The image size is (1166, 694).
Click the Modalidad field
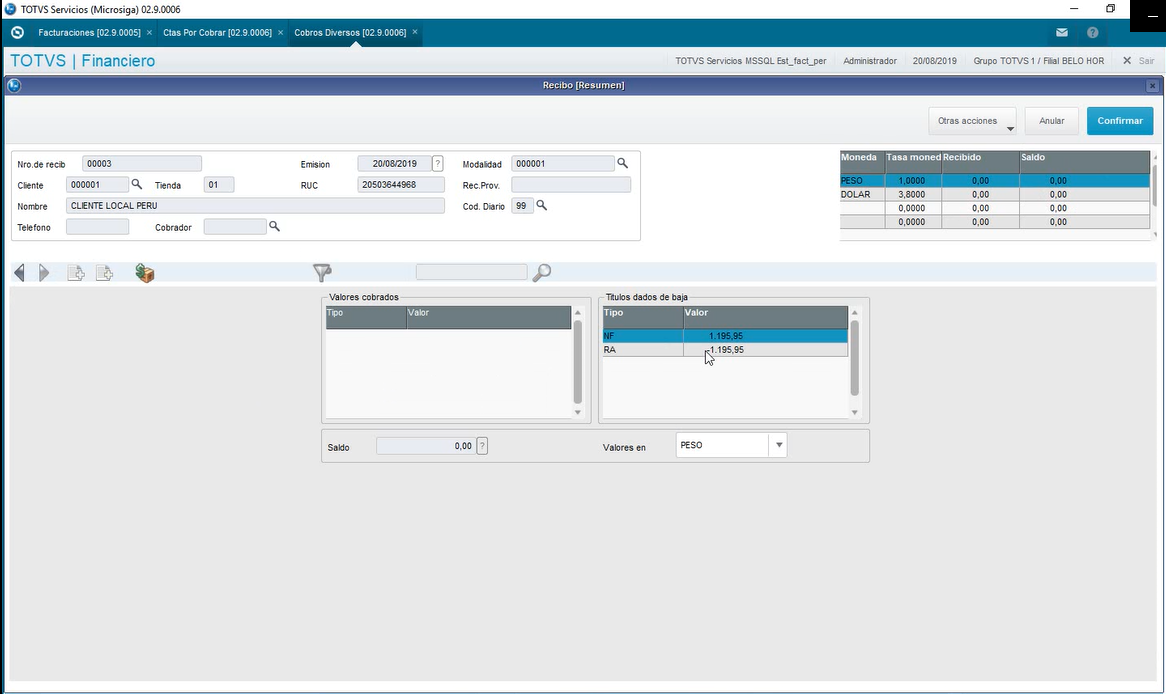click(x=563, y=164)
